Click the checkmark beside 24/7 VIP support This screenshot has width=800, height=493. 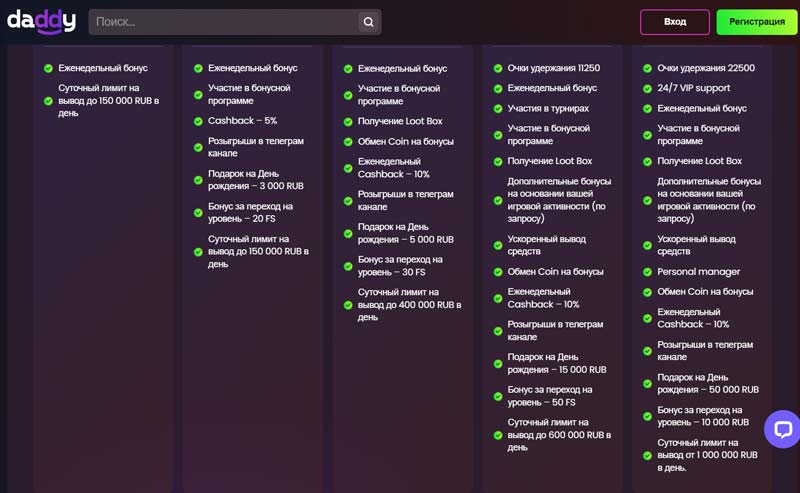(x=648, y=88)
